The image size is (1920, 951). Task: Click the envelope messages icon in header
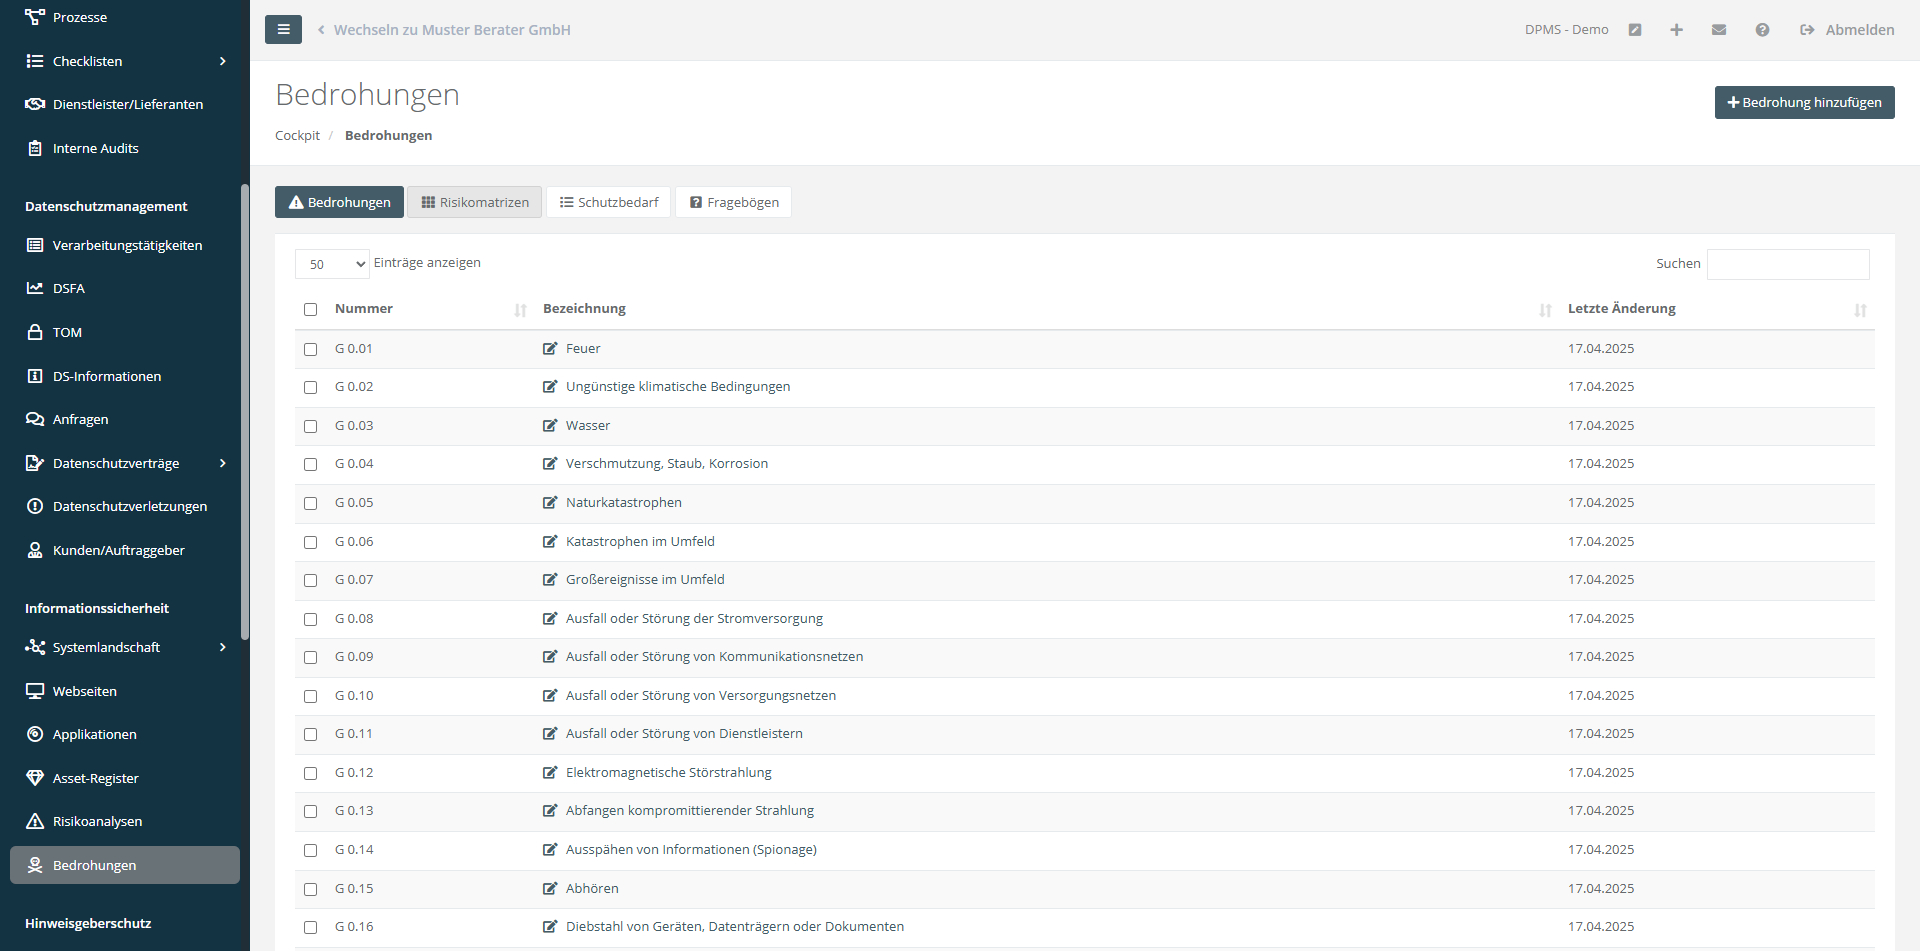pos(1719,30)
